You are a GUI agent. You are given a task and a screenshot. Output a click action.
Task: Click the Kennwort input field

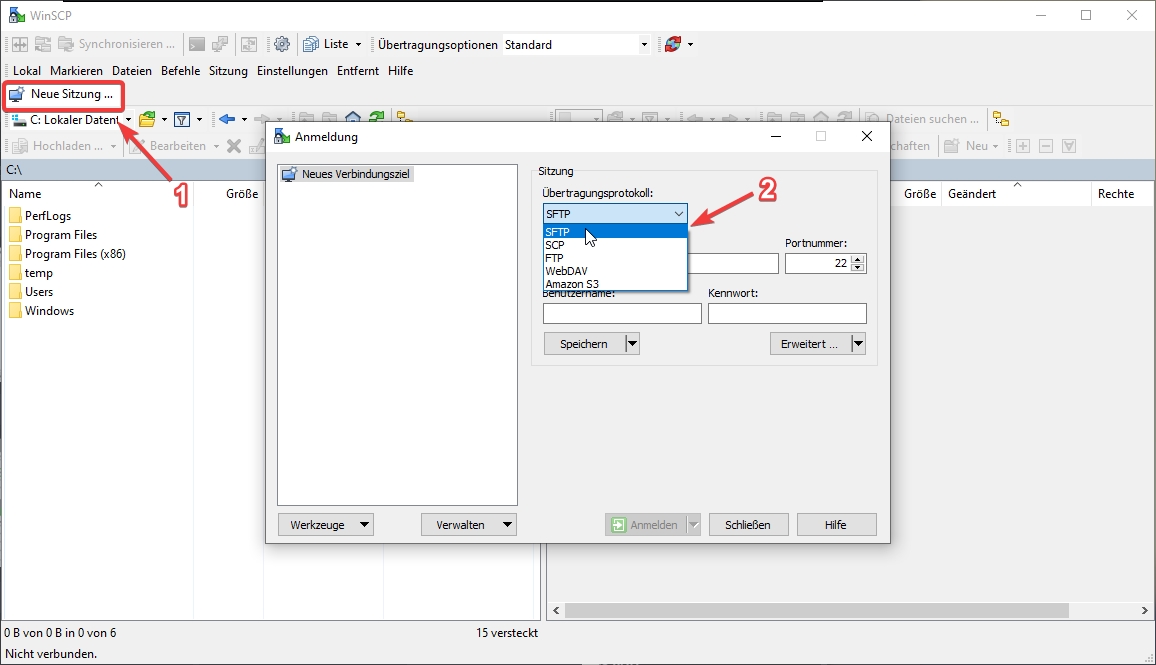[x=787, y=314]
